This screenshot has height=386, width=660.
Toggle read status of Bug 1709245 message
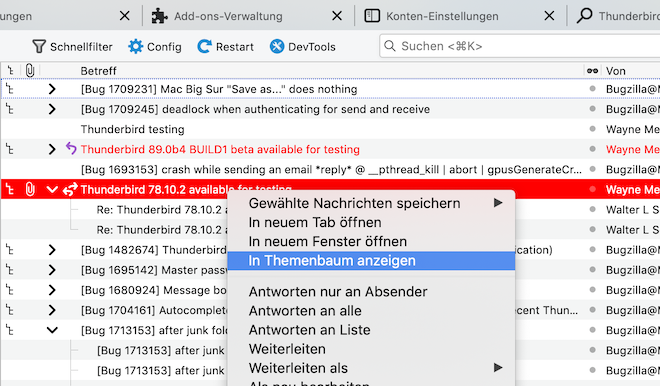pos(593,109)
